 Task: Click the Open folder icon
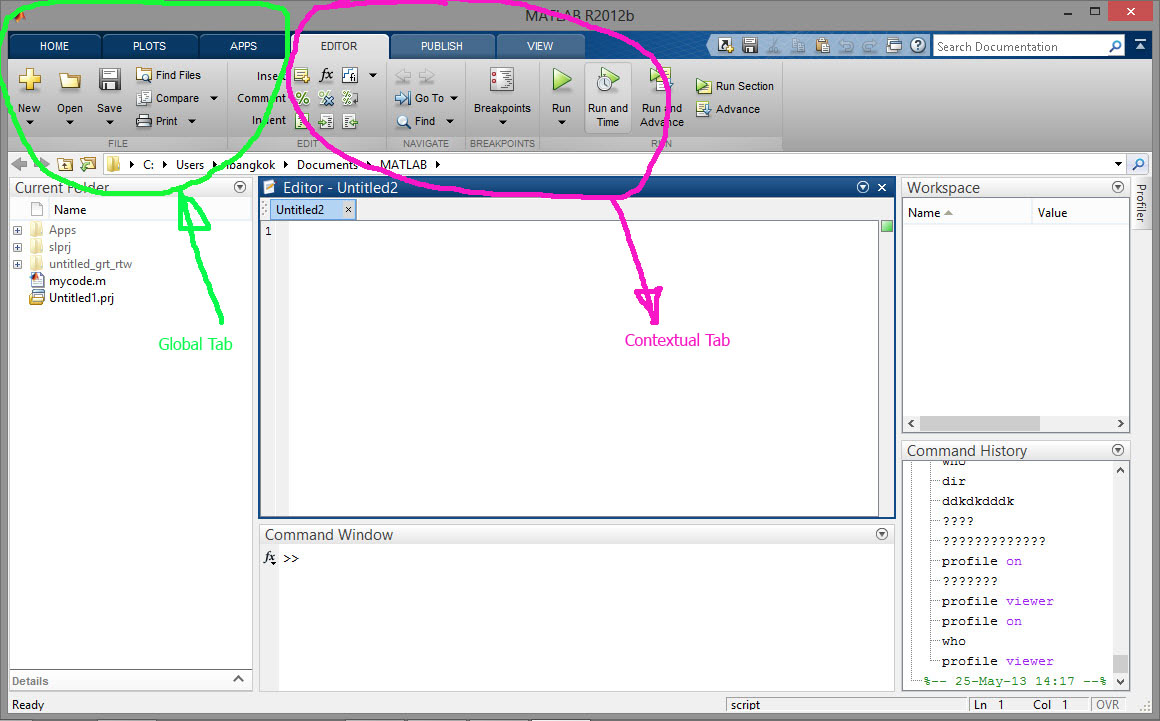[x=70, y=80]
